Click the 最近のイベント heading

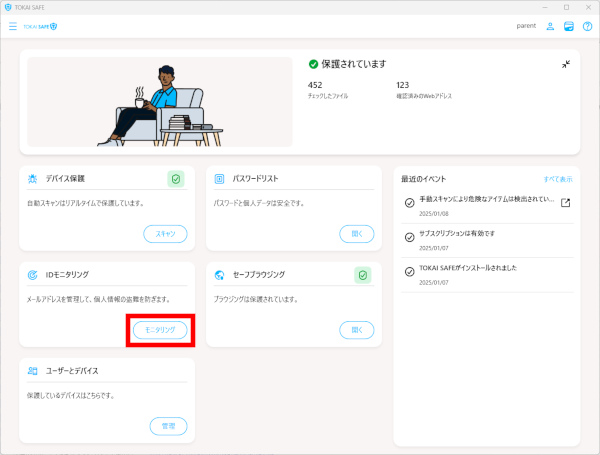[424, 179]
